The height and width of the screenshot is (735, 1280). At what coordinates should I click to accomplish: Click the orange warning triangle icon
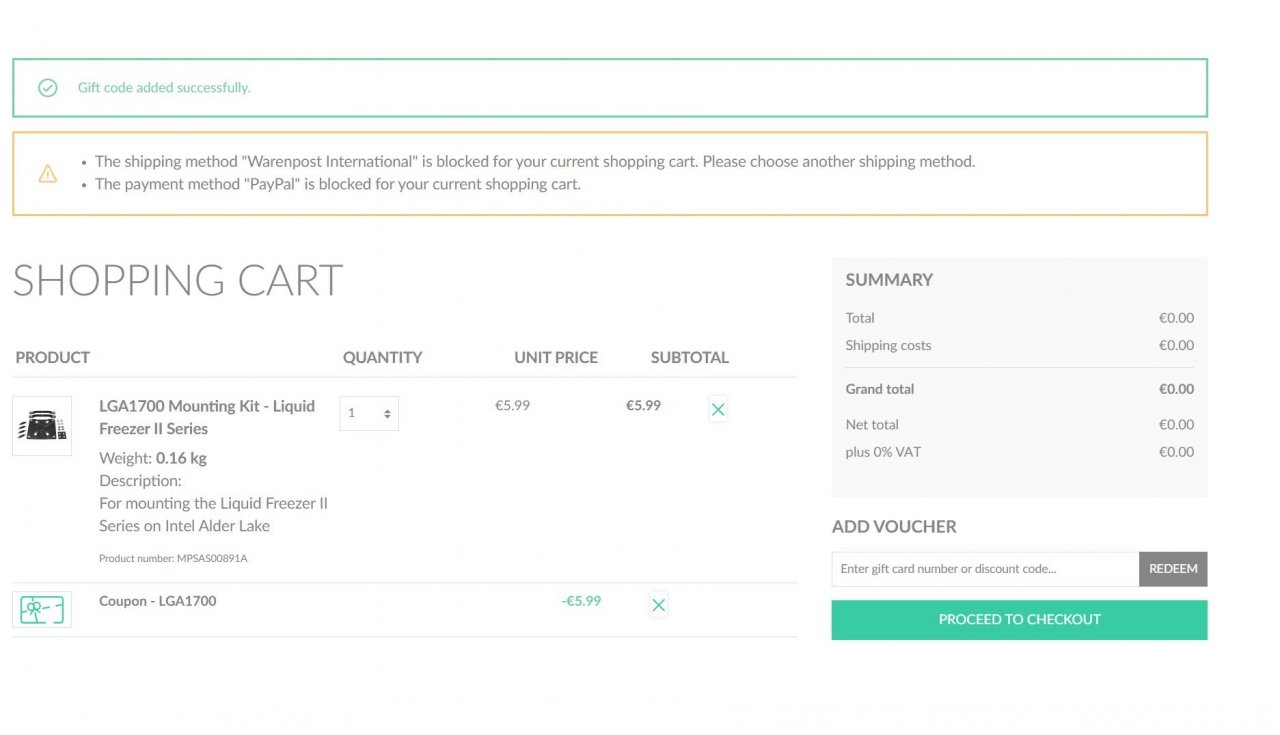pyautogui.click(x=48, y=173)
